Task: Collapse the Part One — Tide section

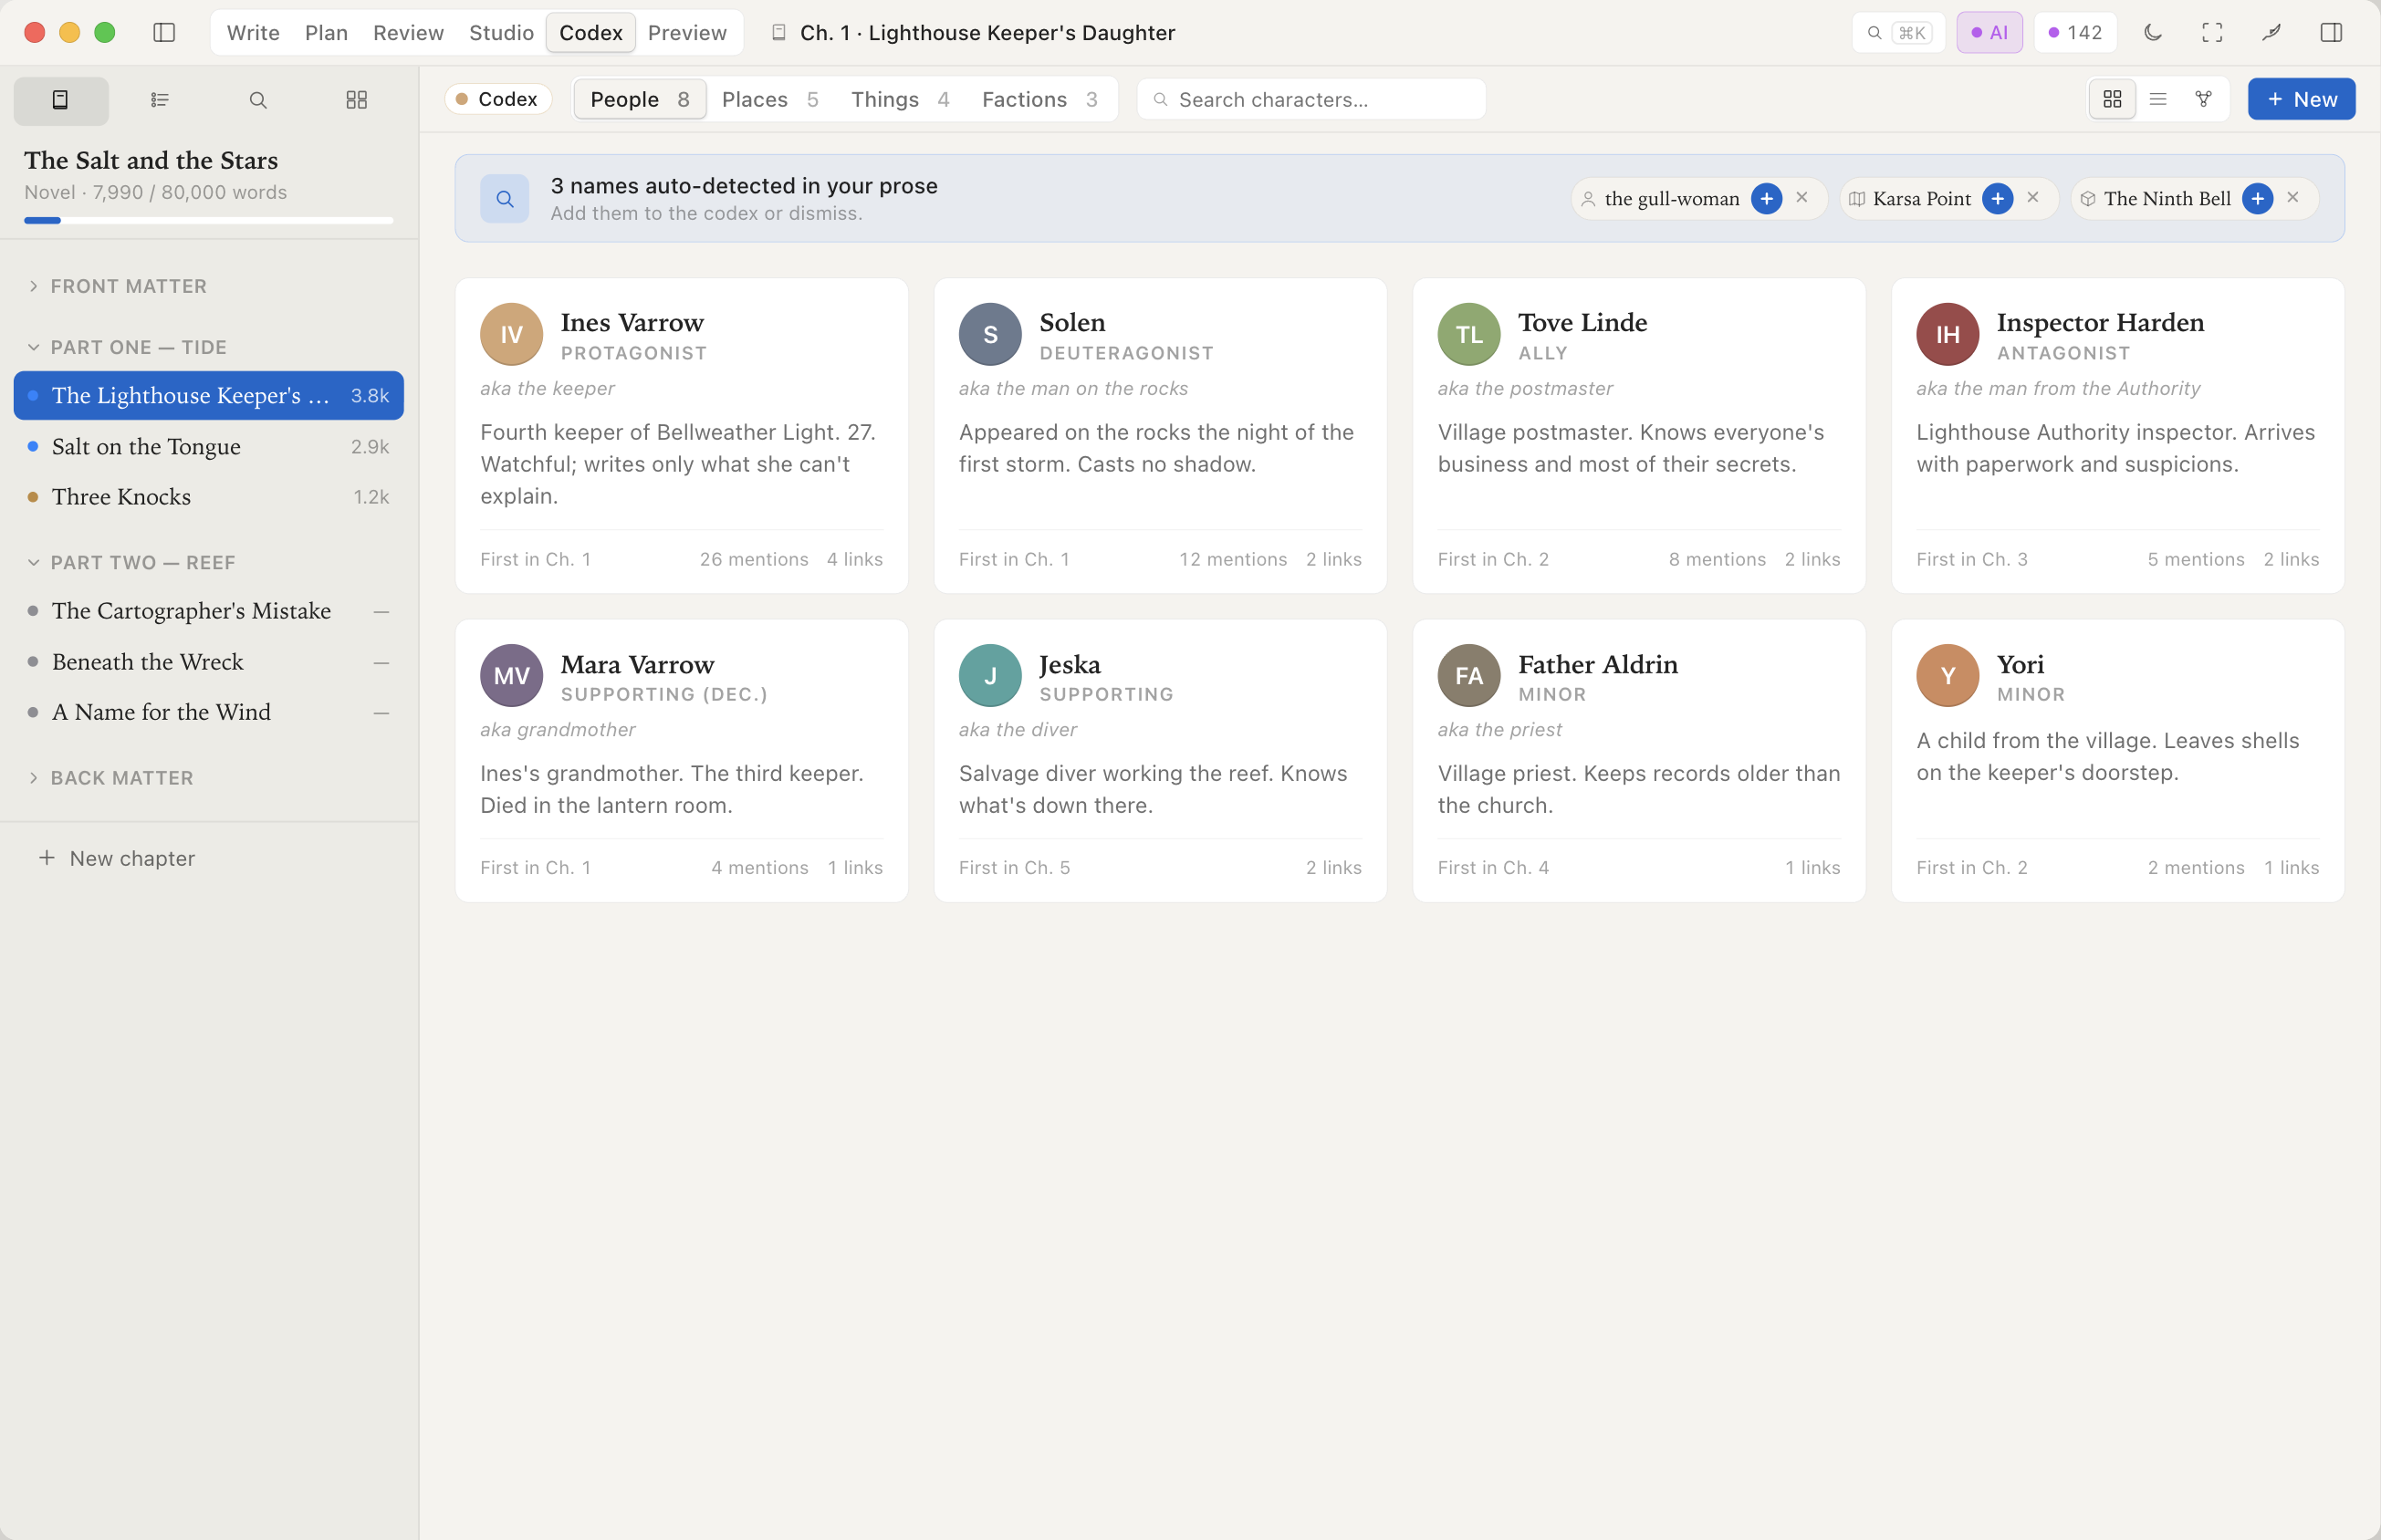Action: coord(125,347)
